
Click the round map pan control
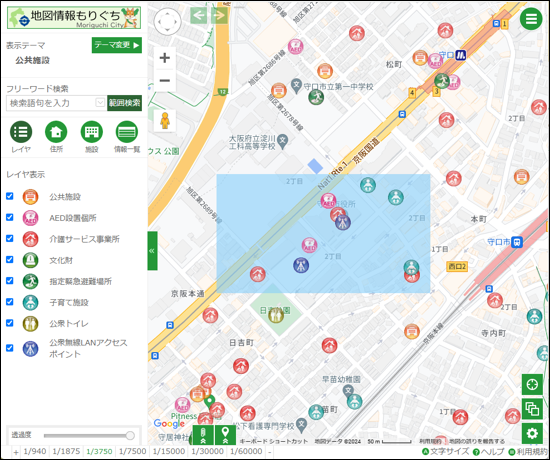[168, 22]
